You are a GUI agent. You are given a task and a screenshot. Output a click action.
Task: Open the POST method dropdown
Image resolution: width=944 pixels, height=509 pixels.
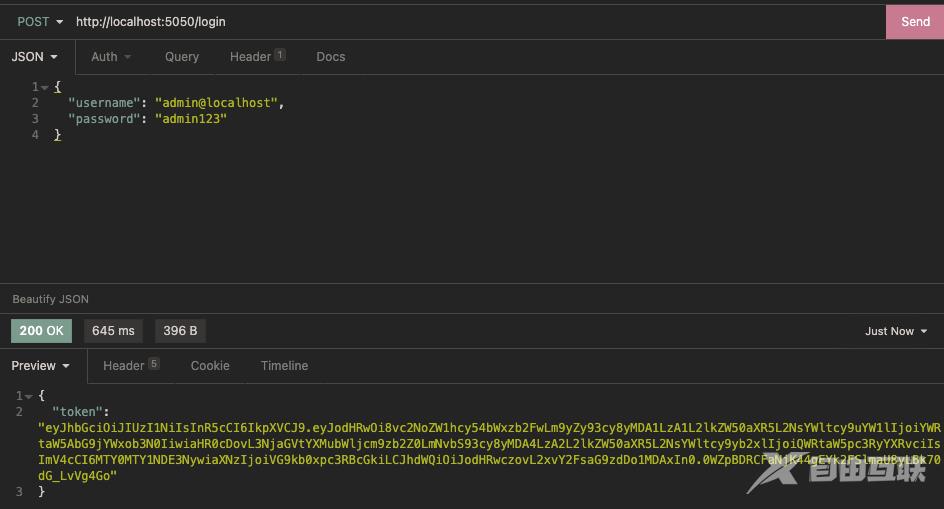point(40,22)
